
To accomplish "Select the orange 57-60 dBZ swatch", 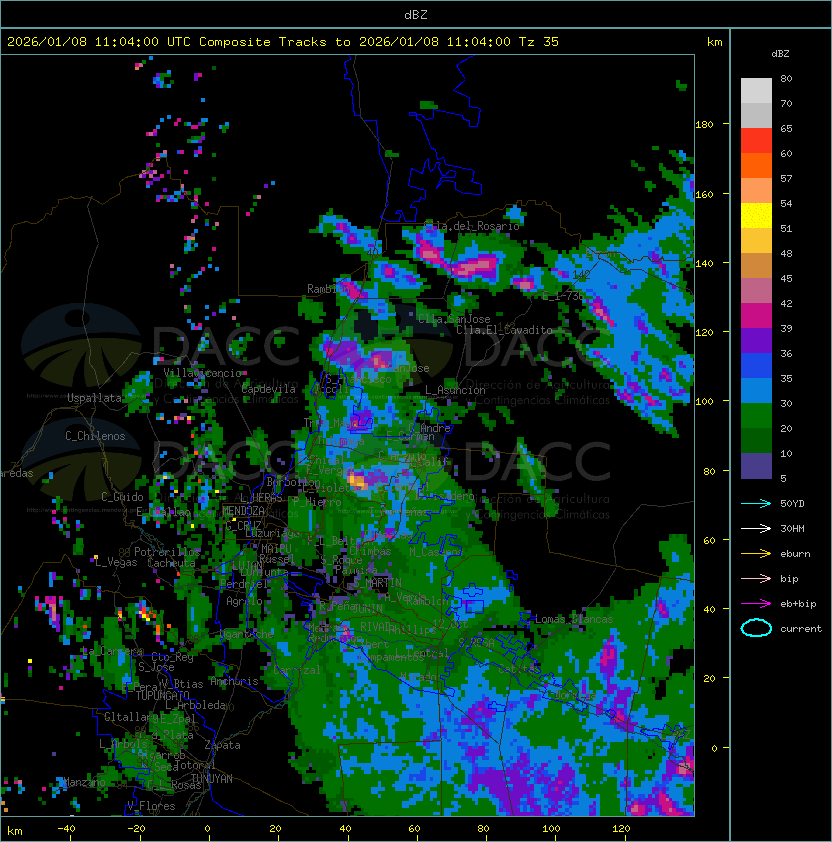I will [756, 165].
